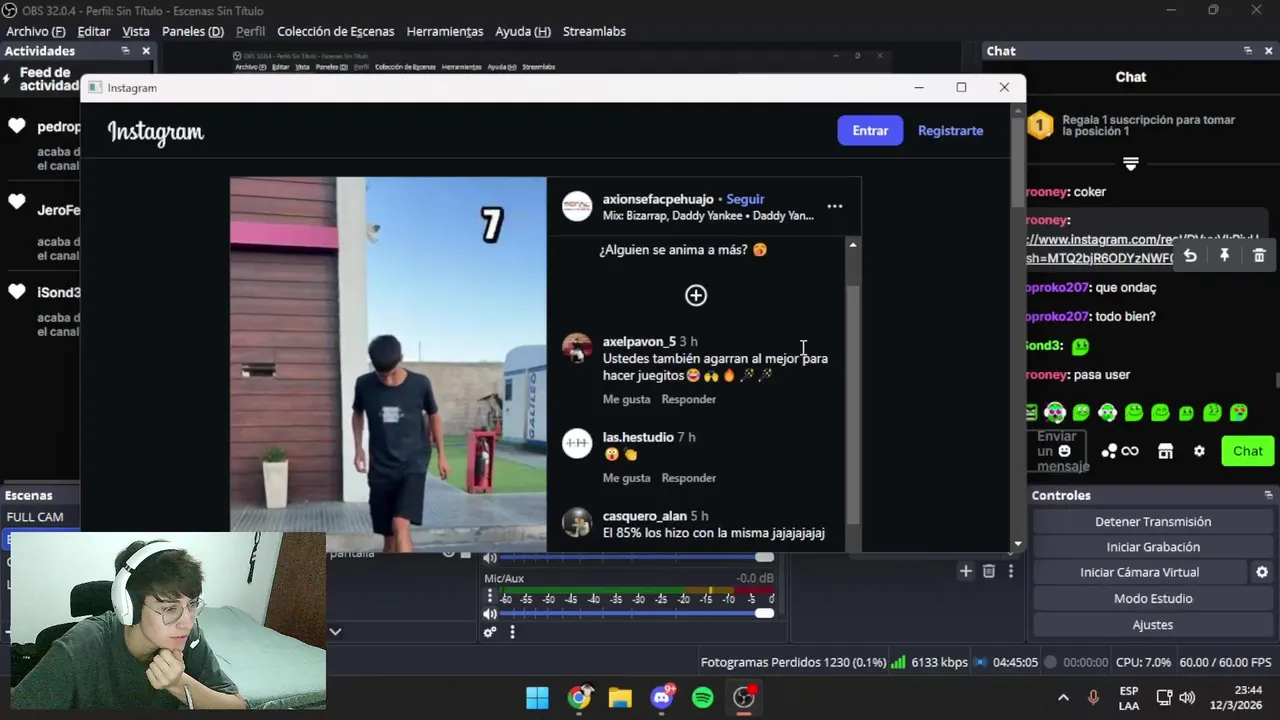
Task: Select the FULL CAM scene
Action: click(x=35, y=517)
